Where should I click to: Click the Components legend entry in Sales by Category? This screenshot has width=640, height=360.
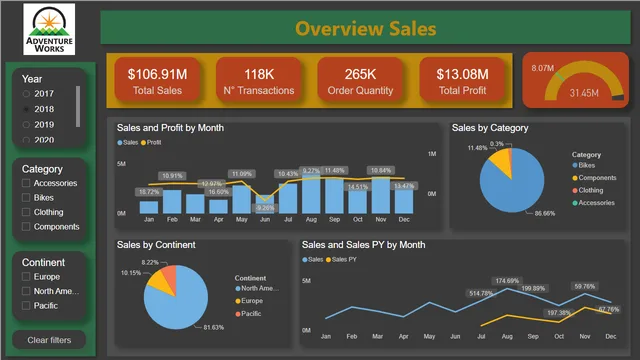pyautogui.click(x=594, y=178)
